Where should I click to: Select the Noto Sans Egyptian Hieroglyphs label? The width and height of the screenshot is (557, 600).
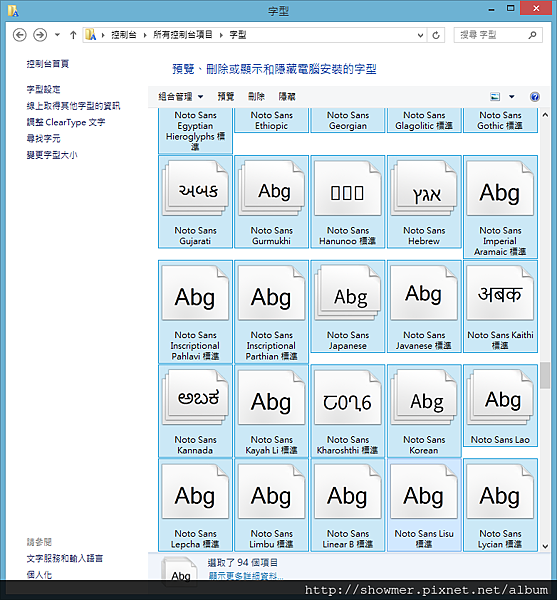[195, 131]
